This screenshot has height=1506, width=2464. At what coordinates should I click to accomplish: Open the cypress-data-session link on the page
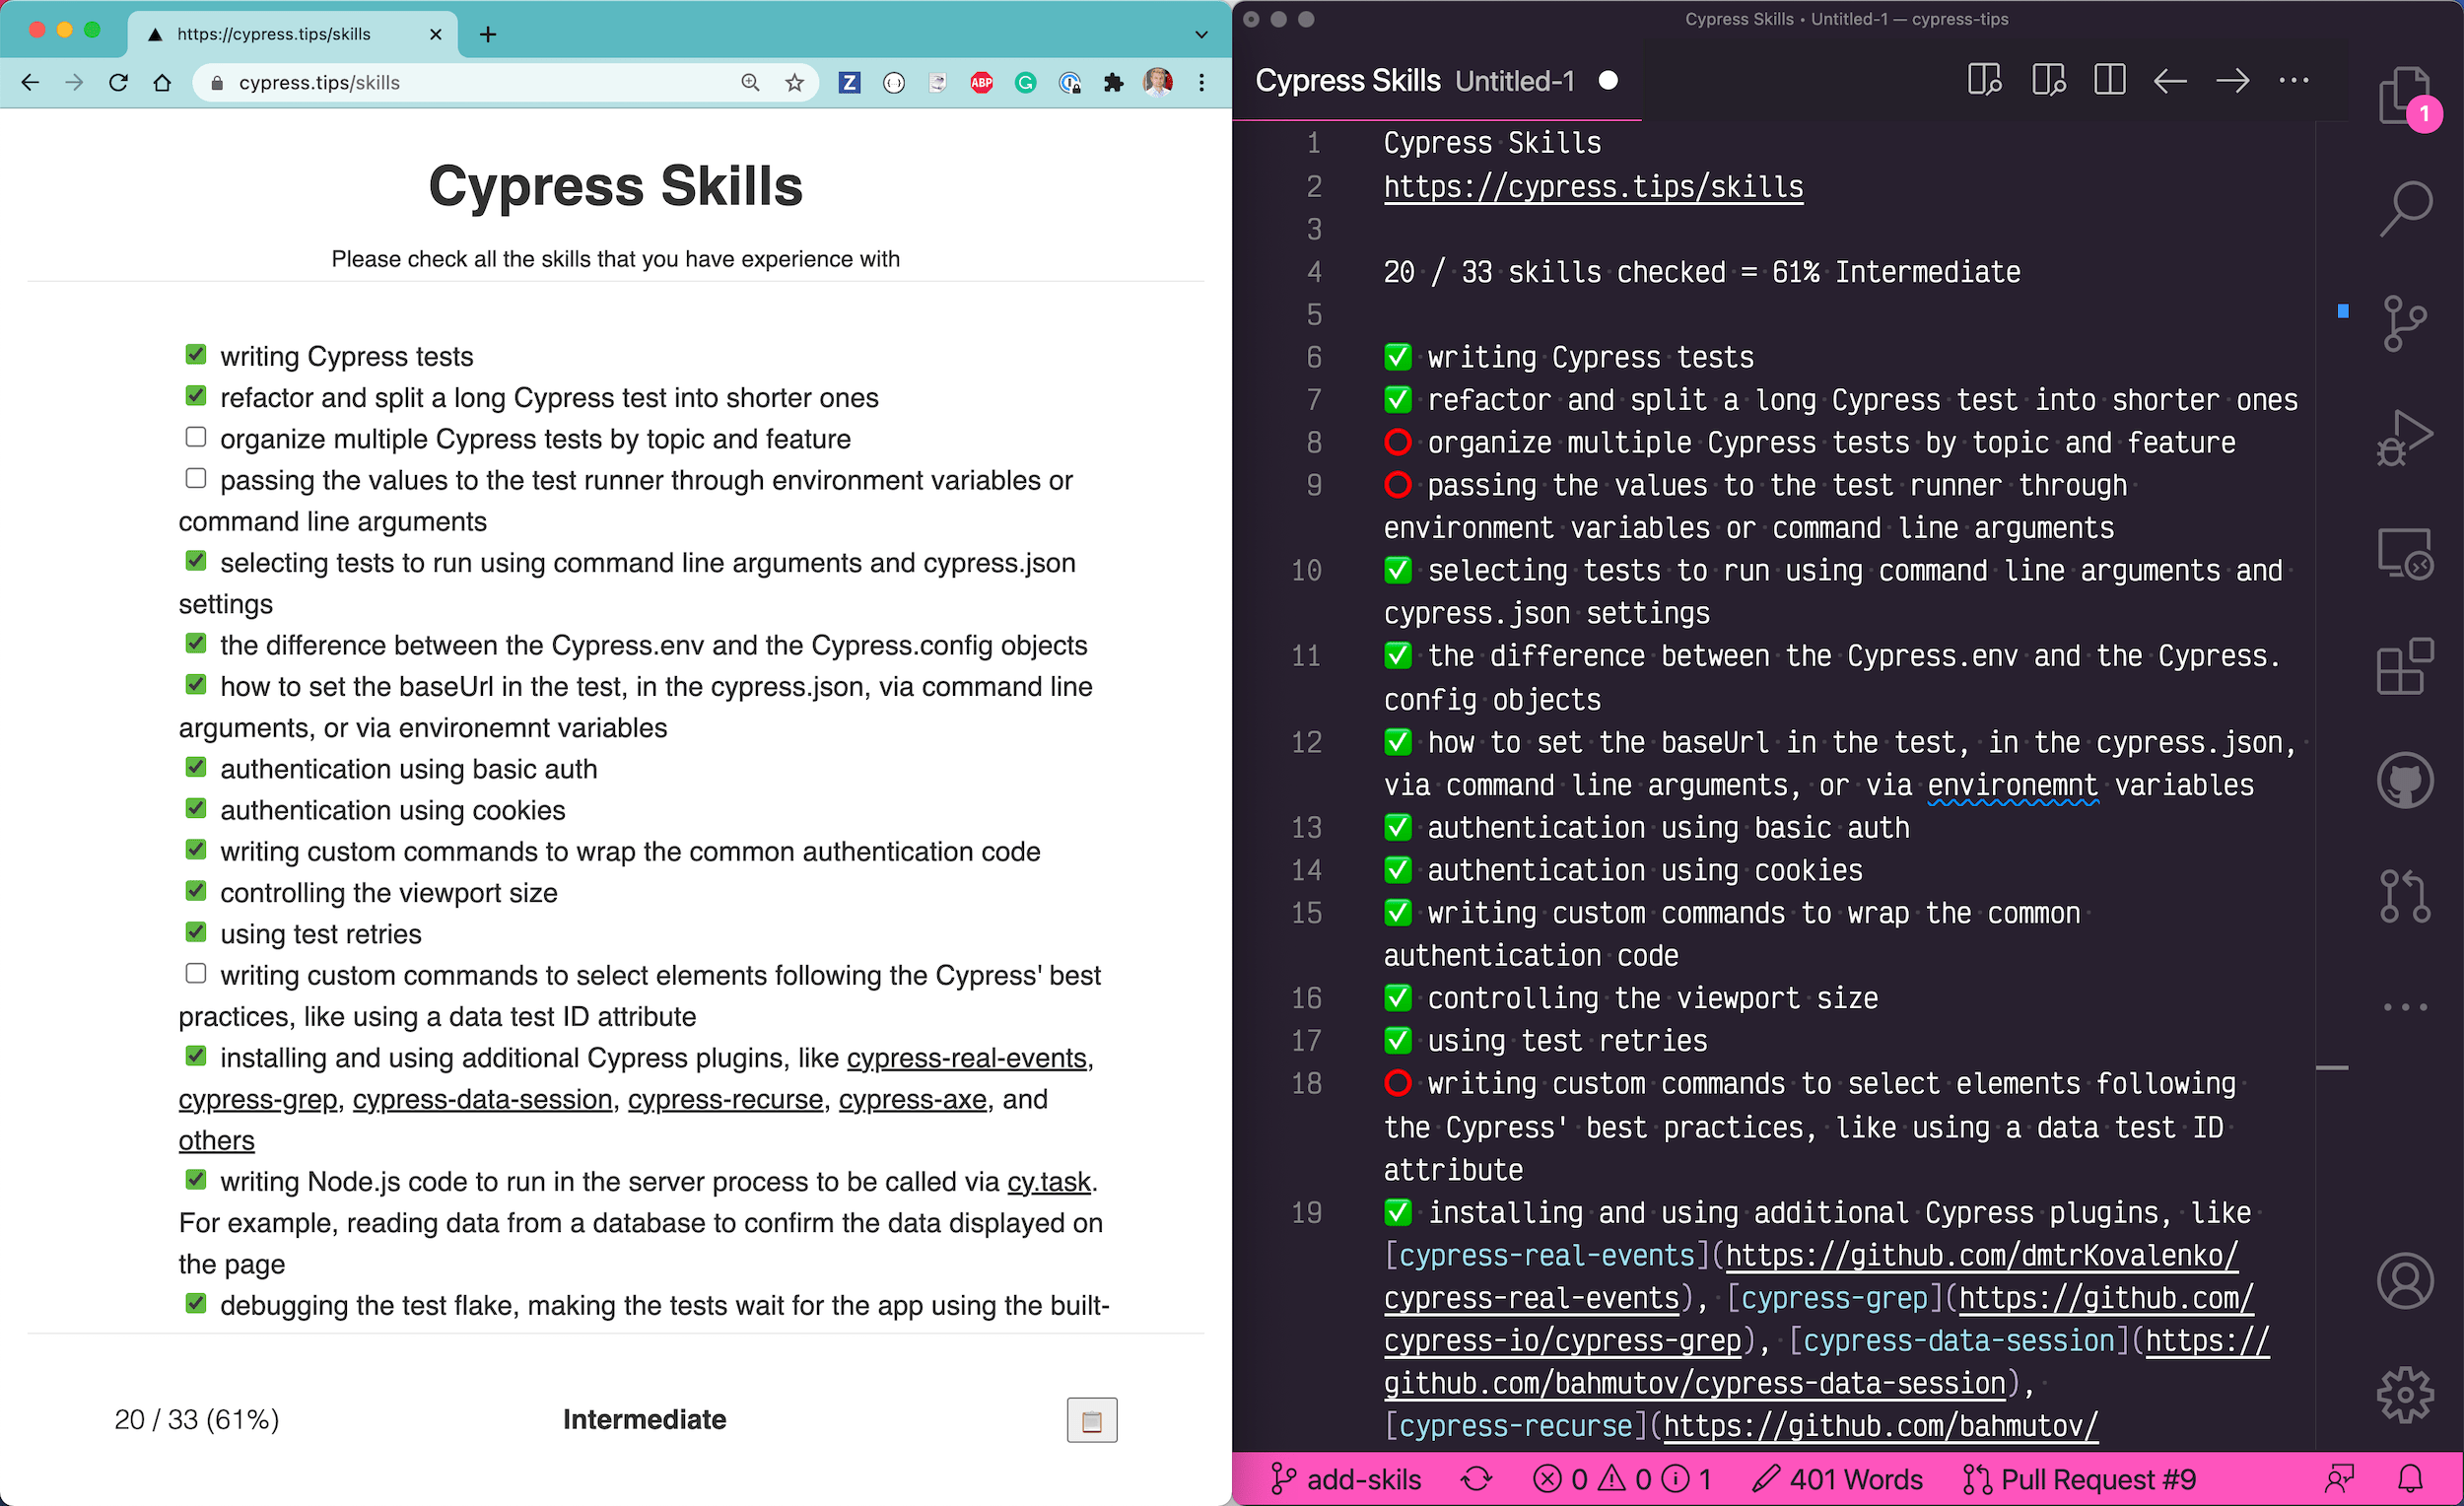click(482, 1099)
